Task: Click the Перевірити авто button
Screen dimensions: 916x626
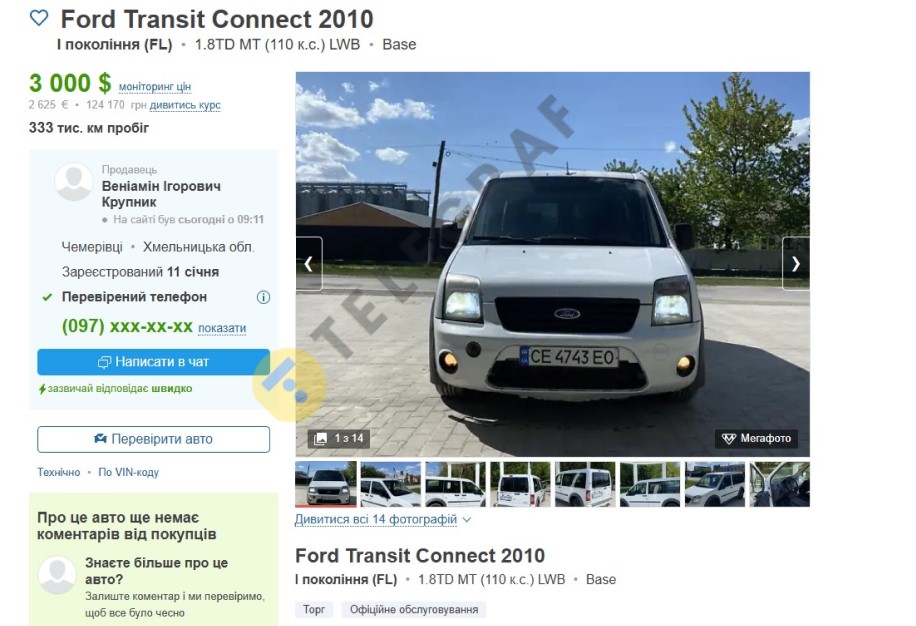Action: click(154, 439)
